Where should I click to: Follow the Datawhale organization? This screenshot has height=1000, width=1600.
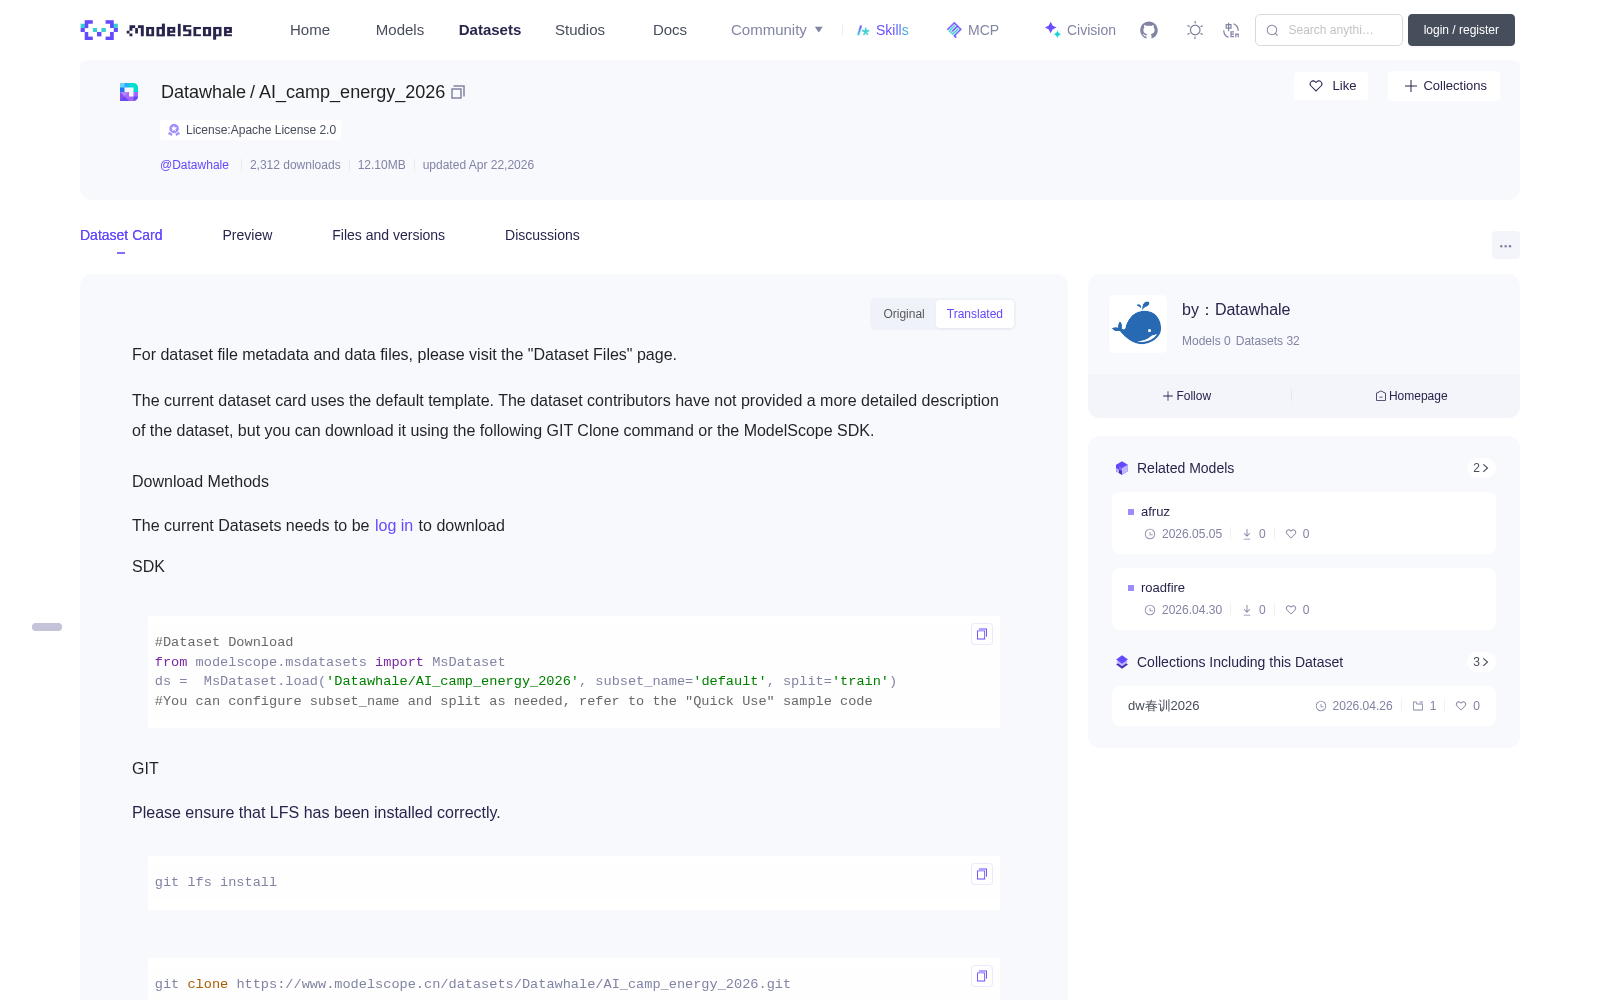click(x=1187, y=396)
